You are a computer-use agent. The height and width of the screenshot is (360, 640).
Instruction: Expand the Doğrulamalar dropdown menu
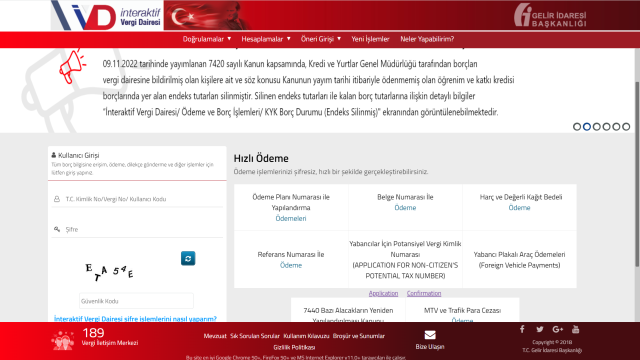[x=207, y=39]
